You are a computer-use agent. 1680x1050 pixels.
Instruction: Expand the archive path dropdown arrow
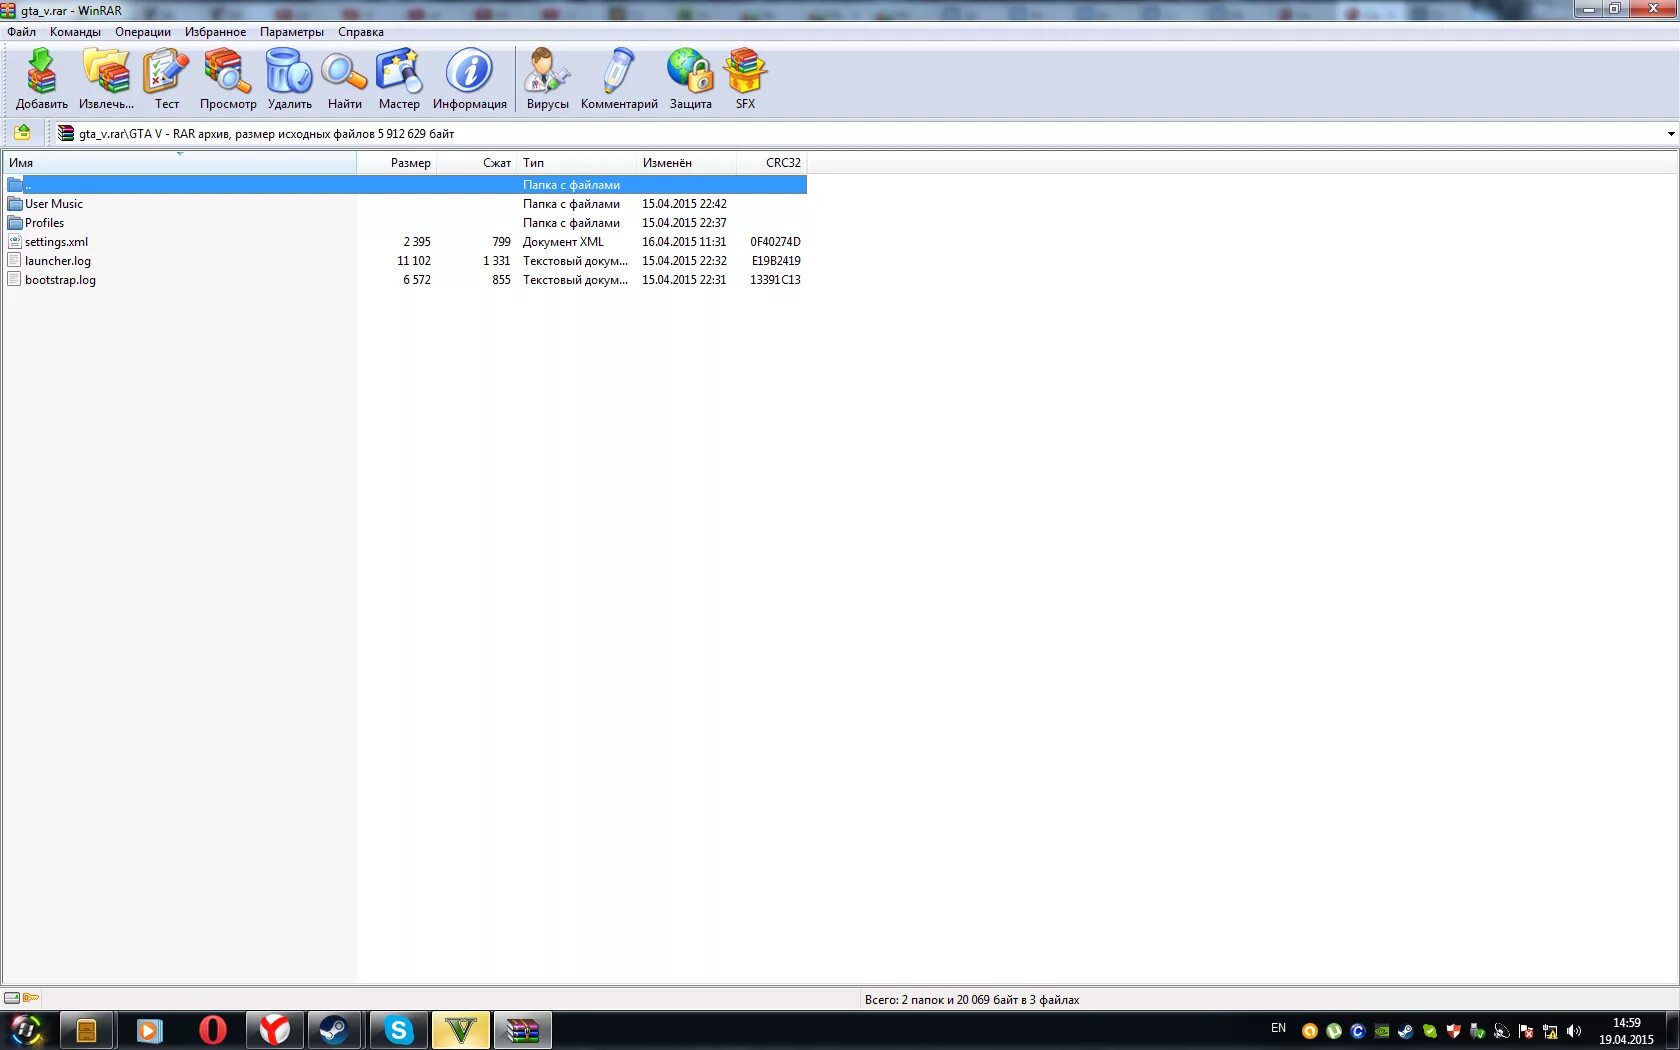(x=1670, y=134)
